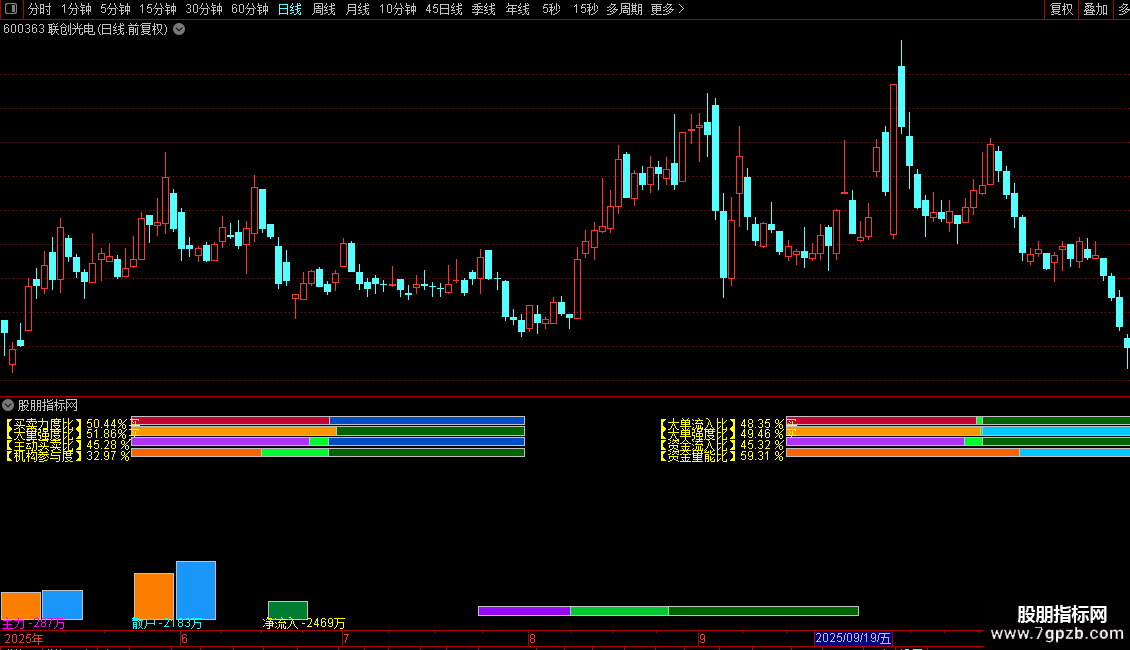Screen dimensions: 1130x650
Task: Click the 资金流入比 45.32% label
Action: [721, 445]
